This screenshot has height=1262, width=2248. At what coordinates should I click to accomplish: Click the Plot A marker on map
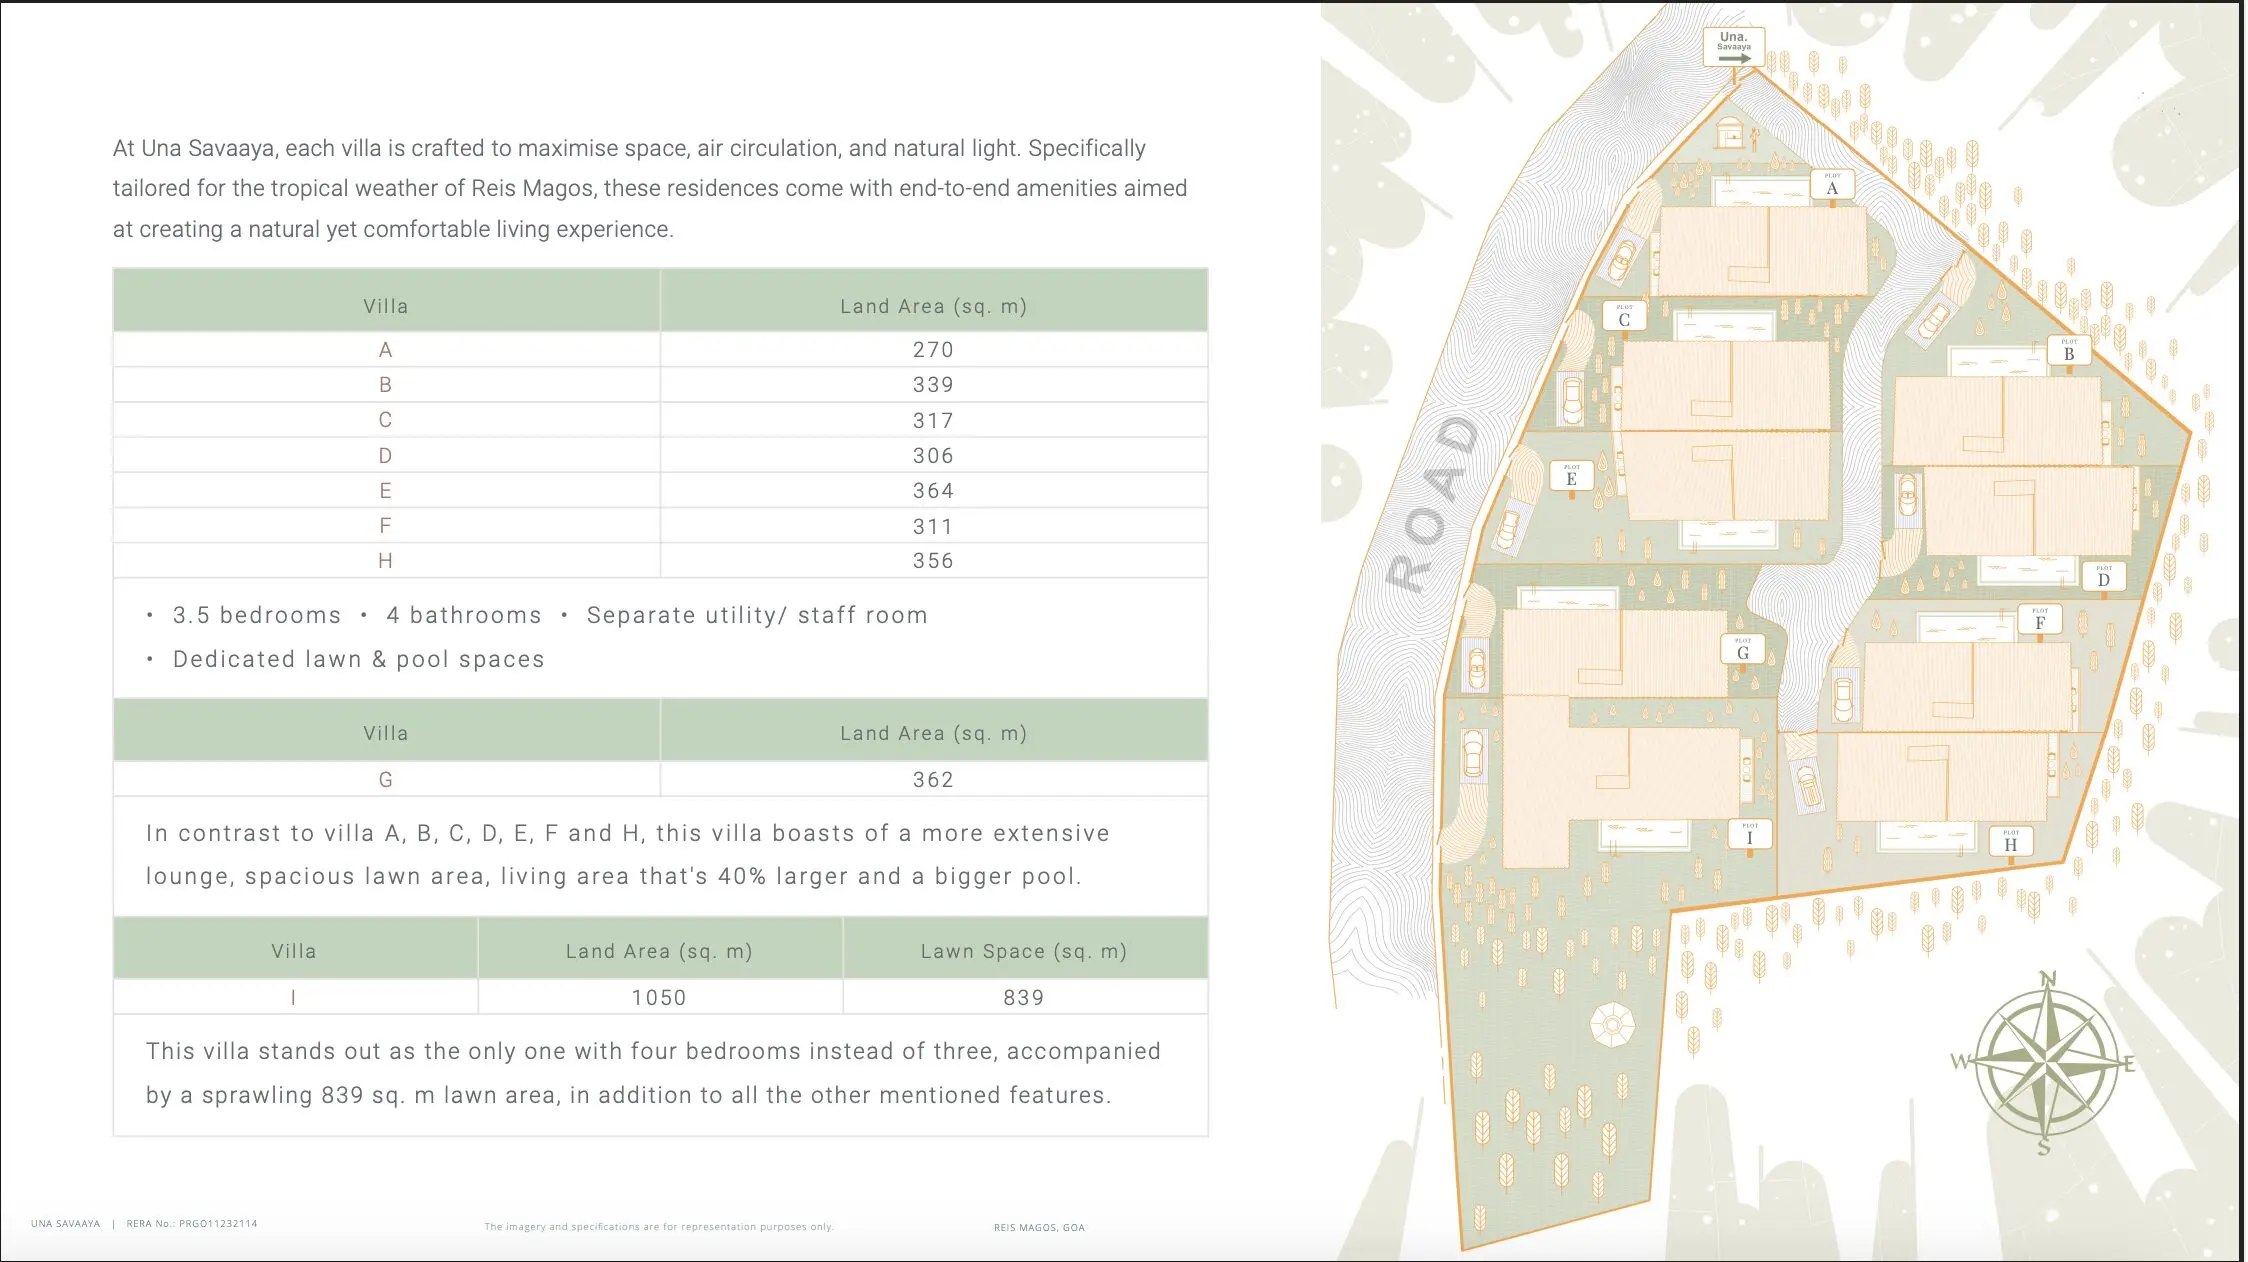click(1832, 185)
